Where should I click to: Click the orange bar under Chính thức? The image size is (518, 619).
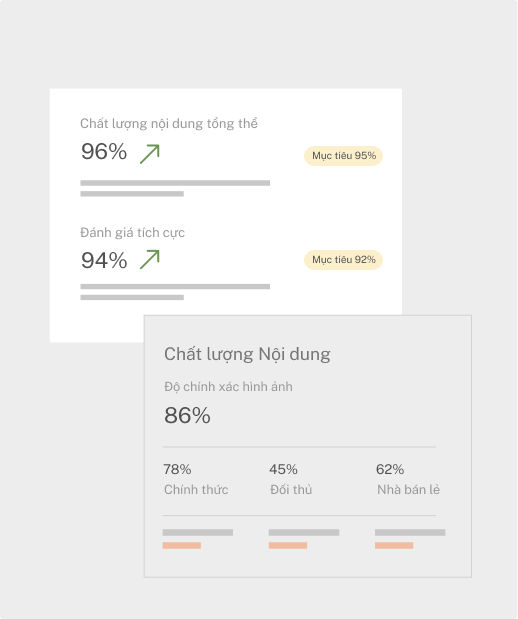click(182, 546)
